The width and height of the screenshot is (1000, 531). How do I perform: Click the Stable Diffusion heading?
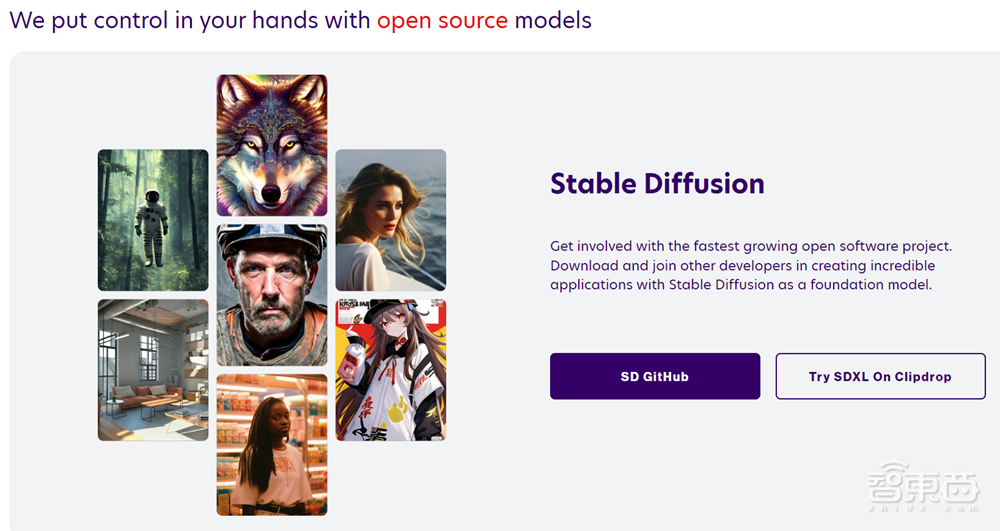tap(657, 184)
